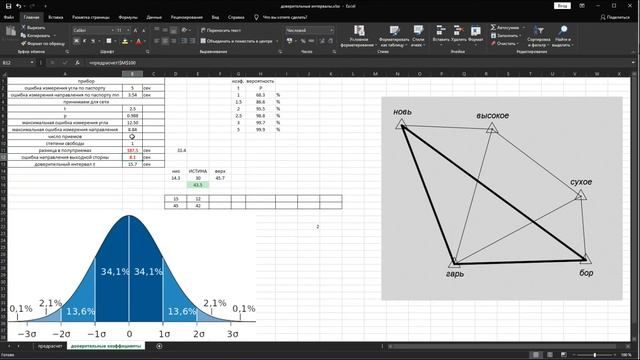Click the align middle icon
Image resolution: width=640 pixels, height=360 pixels.
click(x=165, y=30)
